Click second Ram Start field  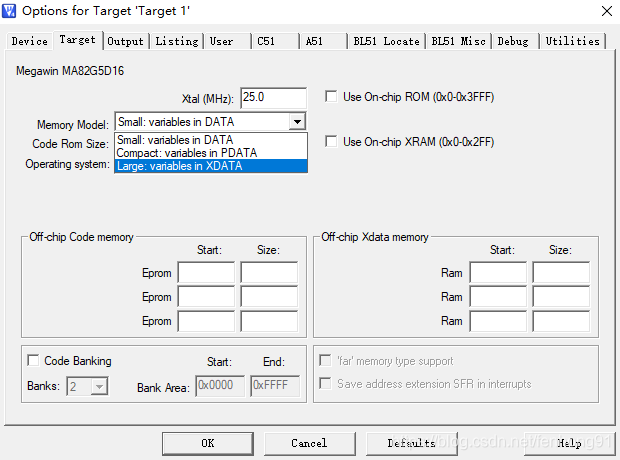point(498,297)
